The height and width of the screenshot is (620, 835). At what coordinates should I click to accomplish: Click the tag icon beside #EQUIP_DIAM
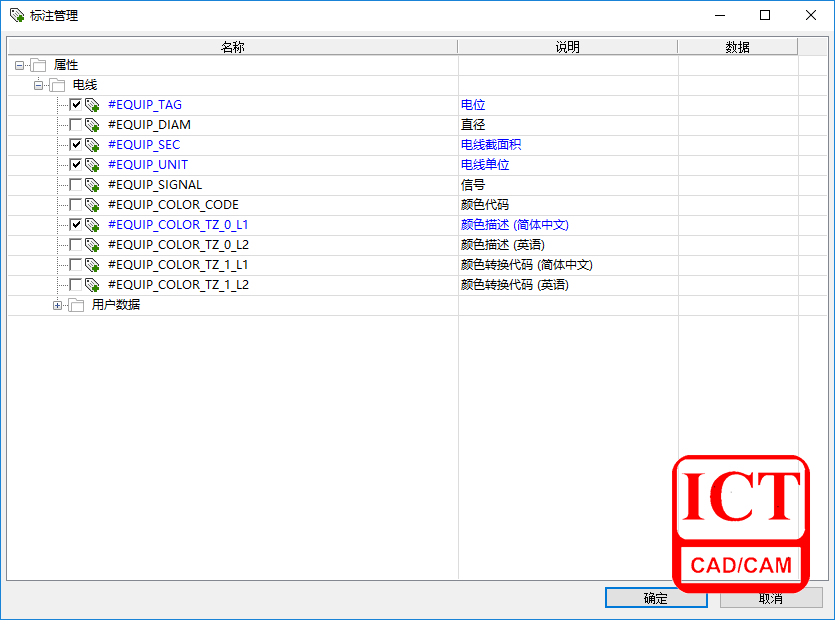pyautogui.click(x=92, y=125)
